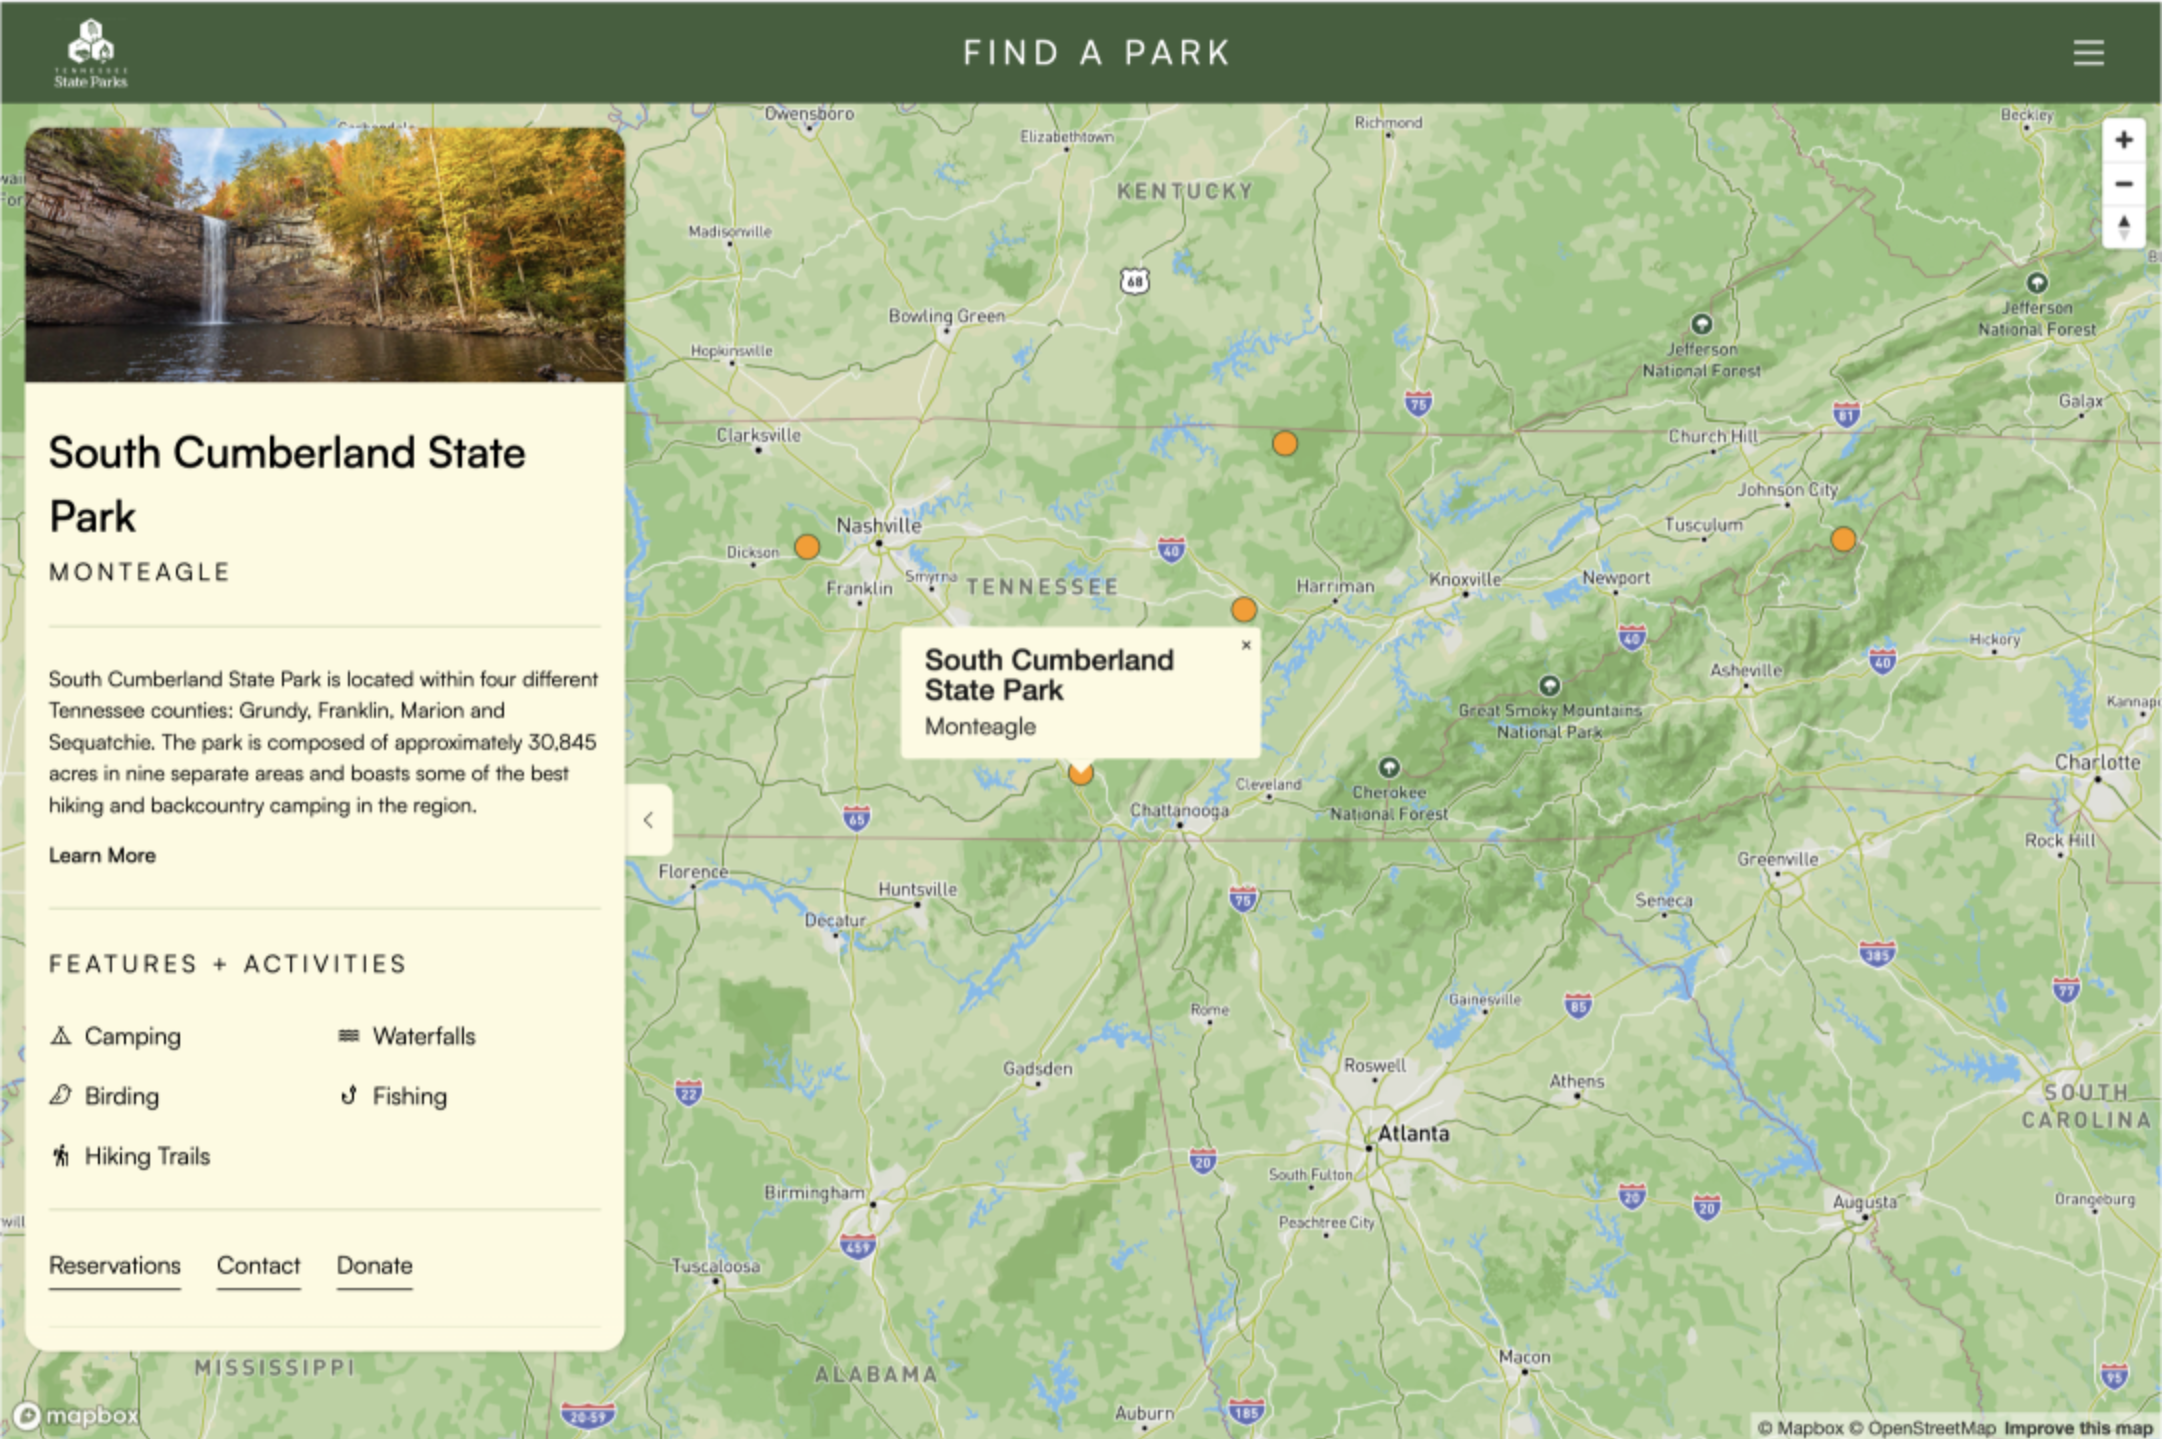This screenshot has height=1439, width=2162.
Task: Open the hamburger menu
Action: (x=2088, y=53)
